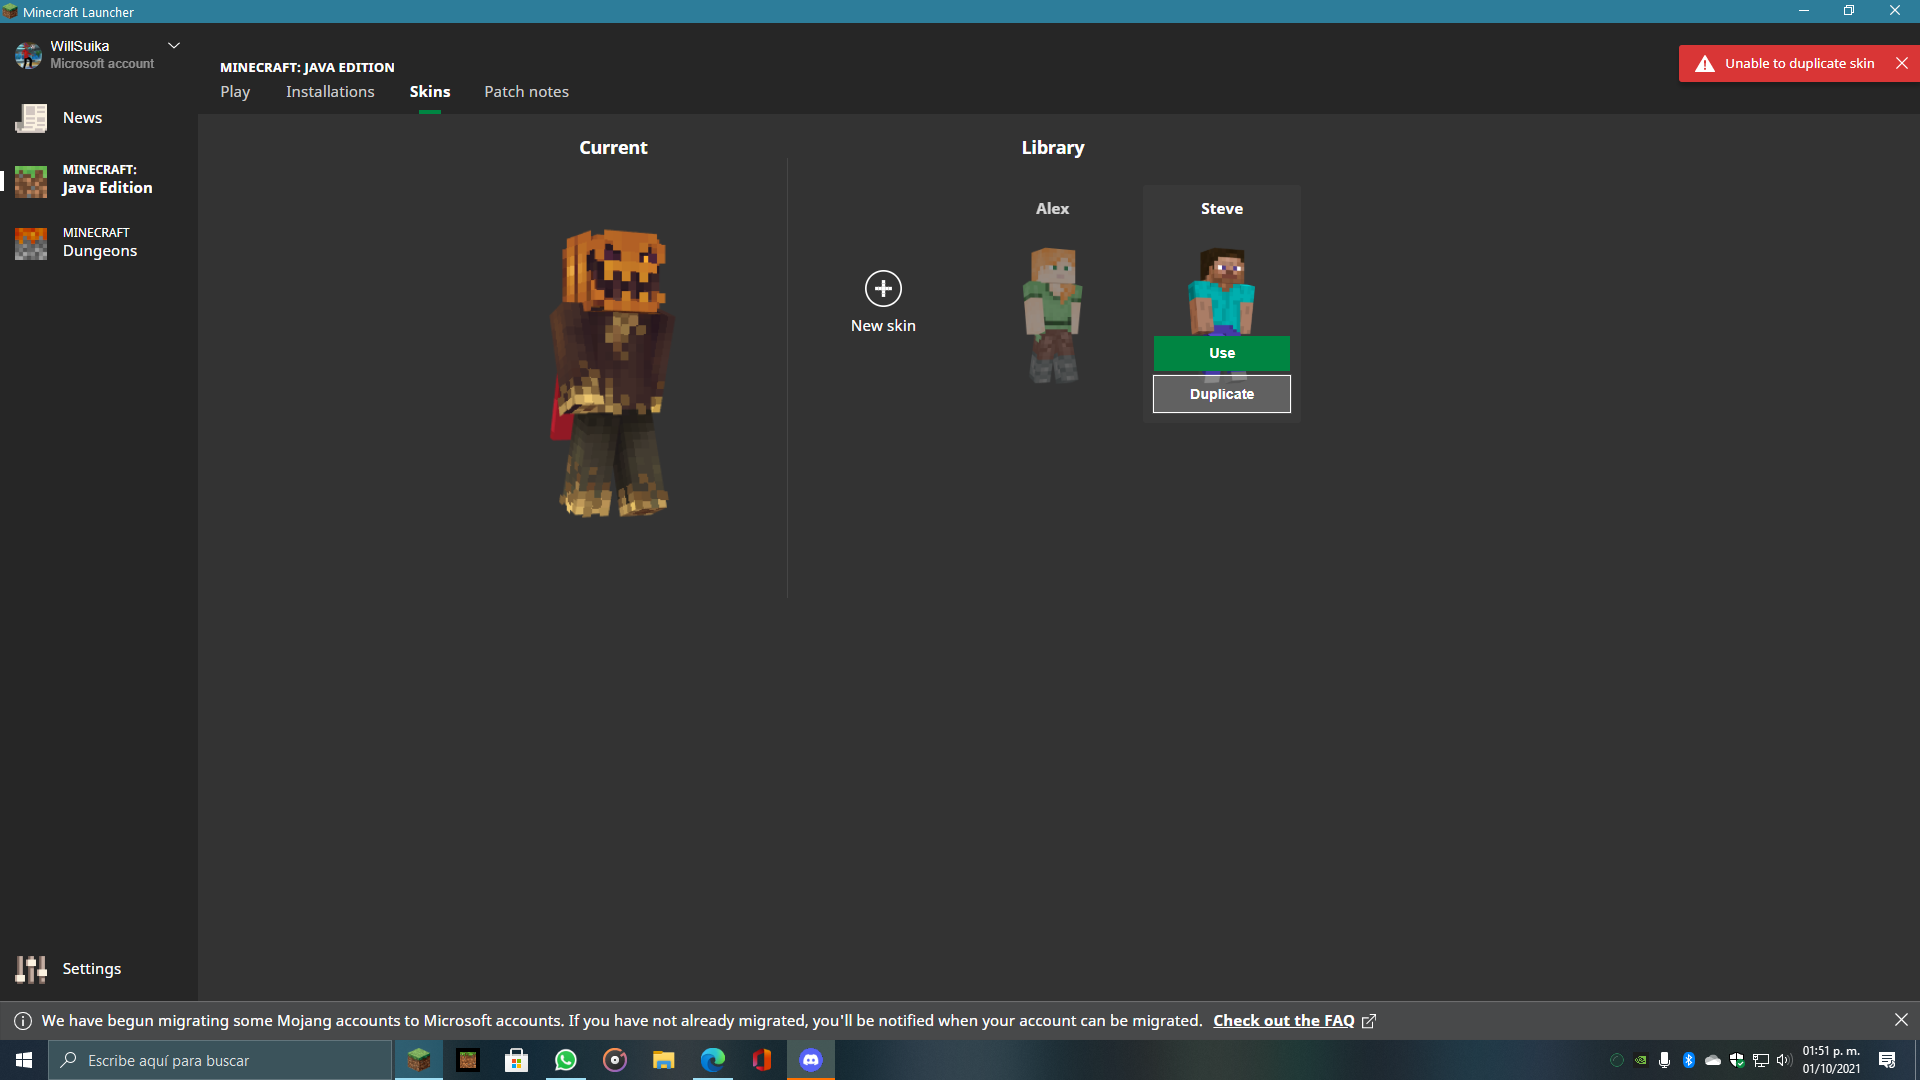
Task: Expand the WillSuika account dropdown chevron
Action: pos(174,46)
